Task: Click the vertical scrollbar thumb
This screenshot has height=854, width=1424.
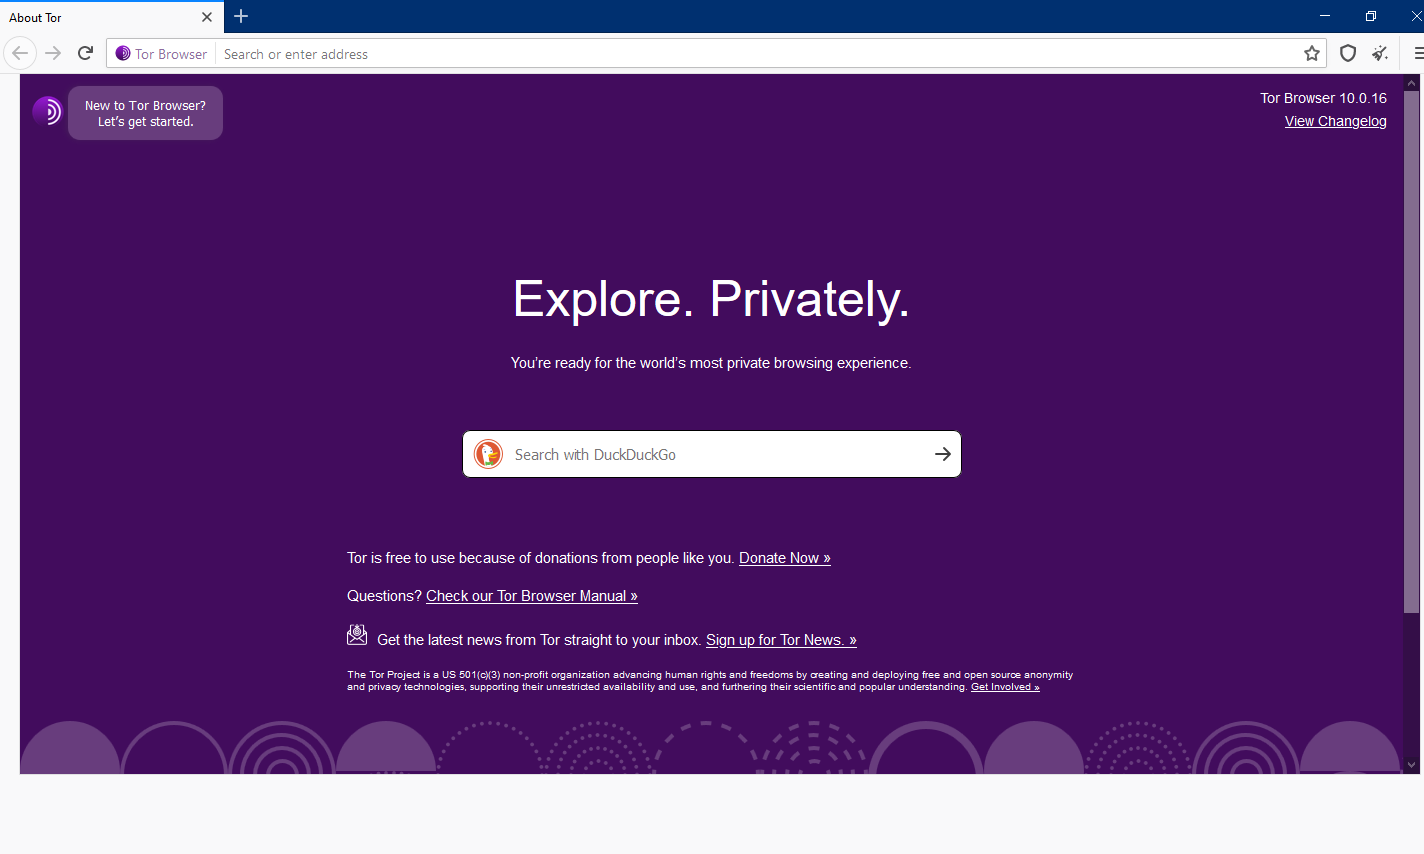Action: [x=1412, y=352]
